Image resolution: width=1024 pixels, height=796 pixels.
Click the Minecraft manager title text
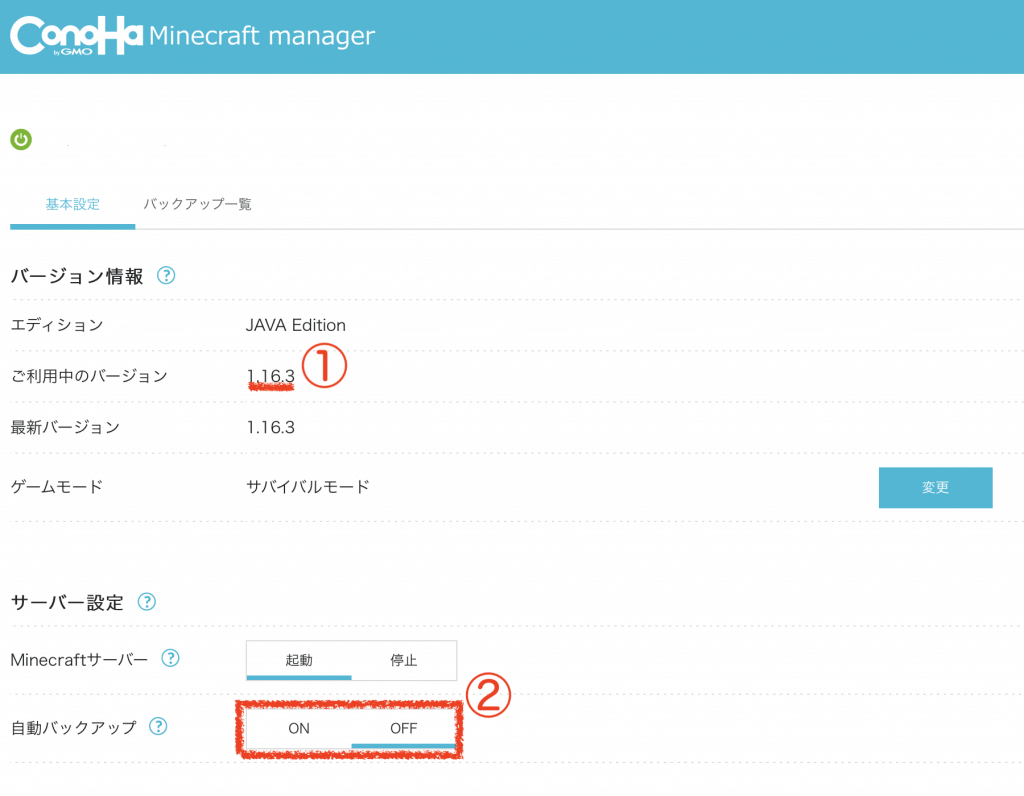click(x=262, y=35)
